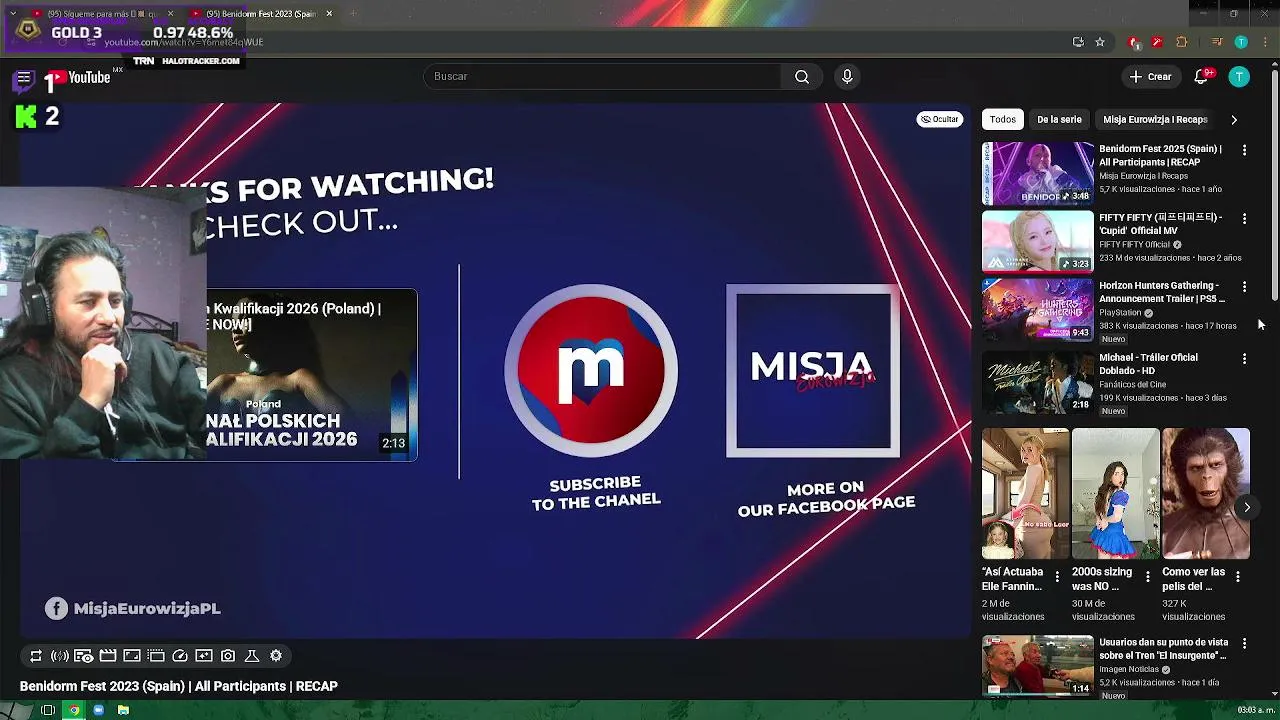Open options menu for FIFTY FIFTY Cupid video
This screenshot has width=1280, height=720.
1244,218
